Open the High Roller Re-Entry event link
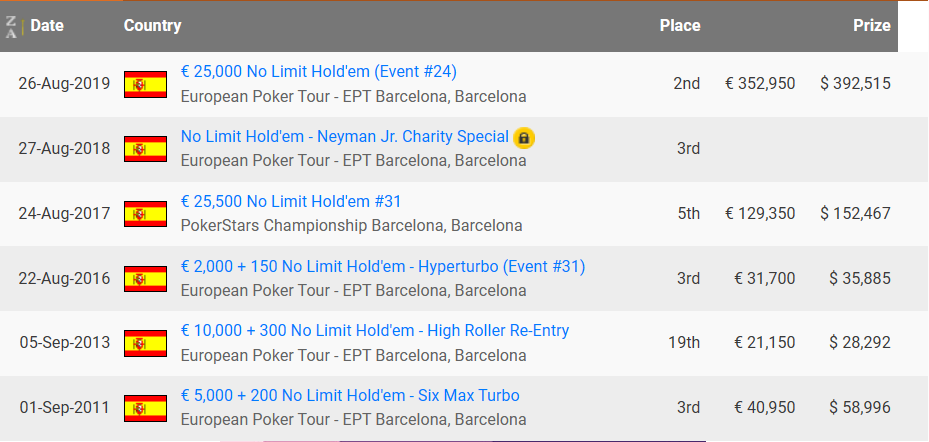 pyautogui.click(x=375, y=331)
